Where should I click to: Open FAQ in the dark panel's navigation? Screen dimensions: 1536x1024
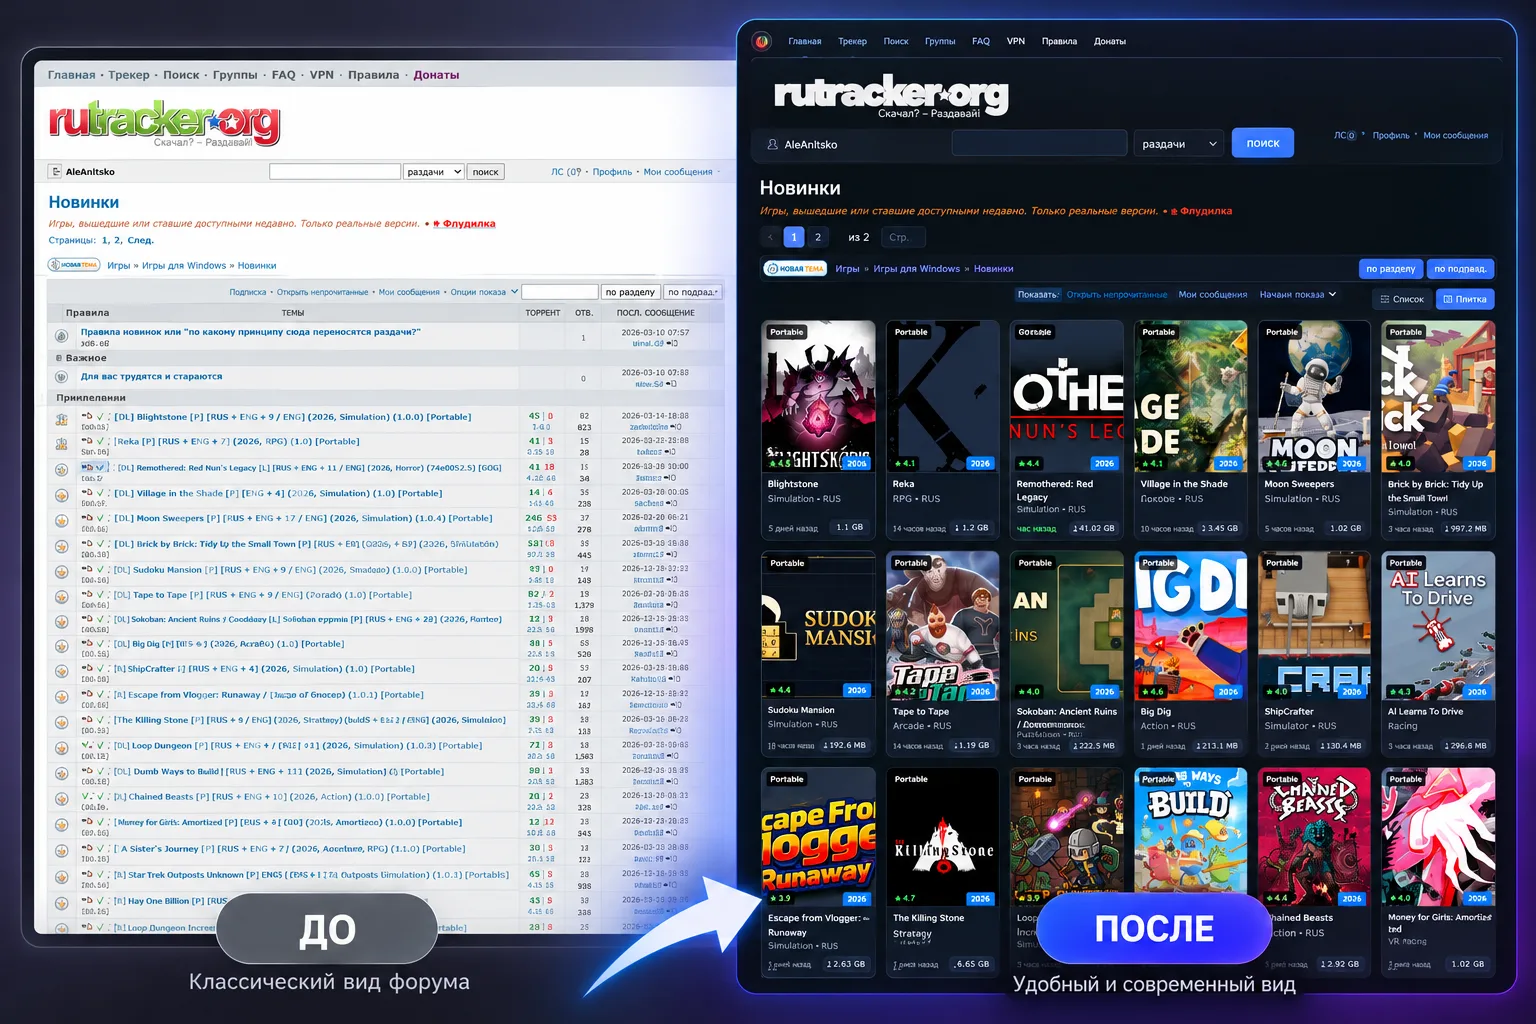(980, 41)
